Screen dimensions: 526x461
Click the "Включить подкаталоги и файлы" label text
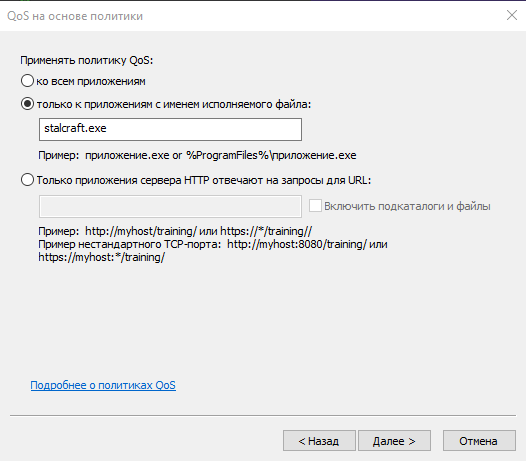[407, 206]
